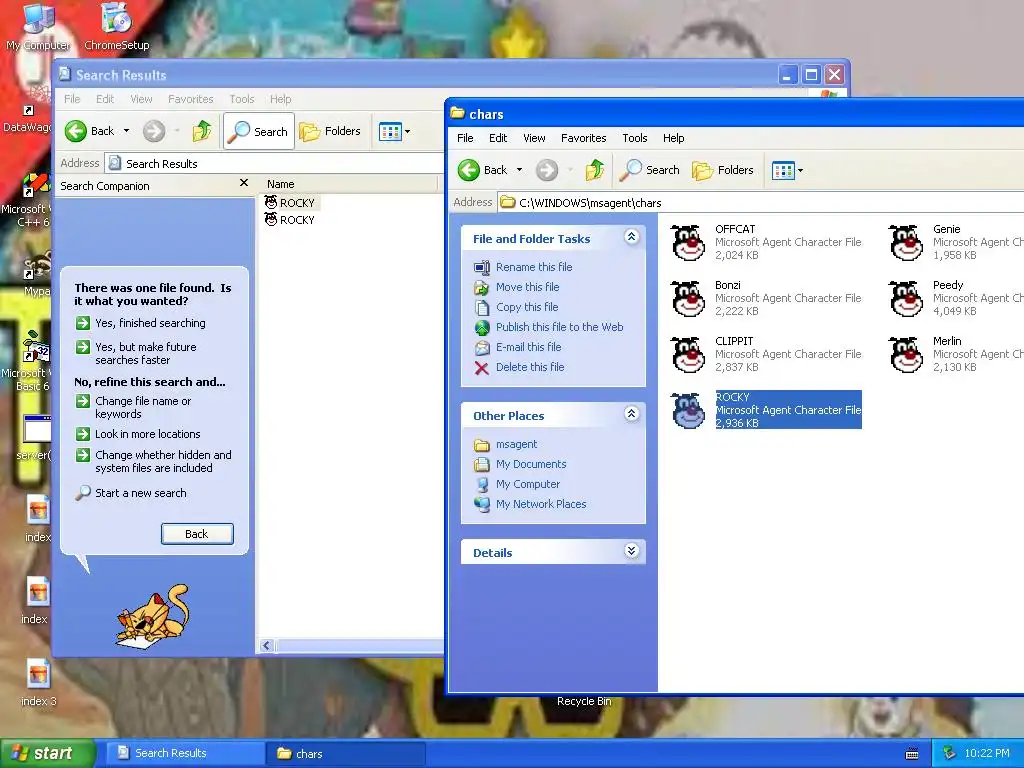Select the Bonzi character file icon
The width and height of the screenshot is (1024, 768).
coord(688,298)
